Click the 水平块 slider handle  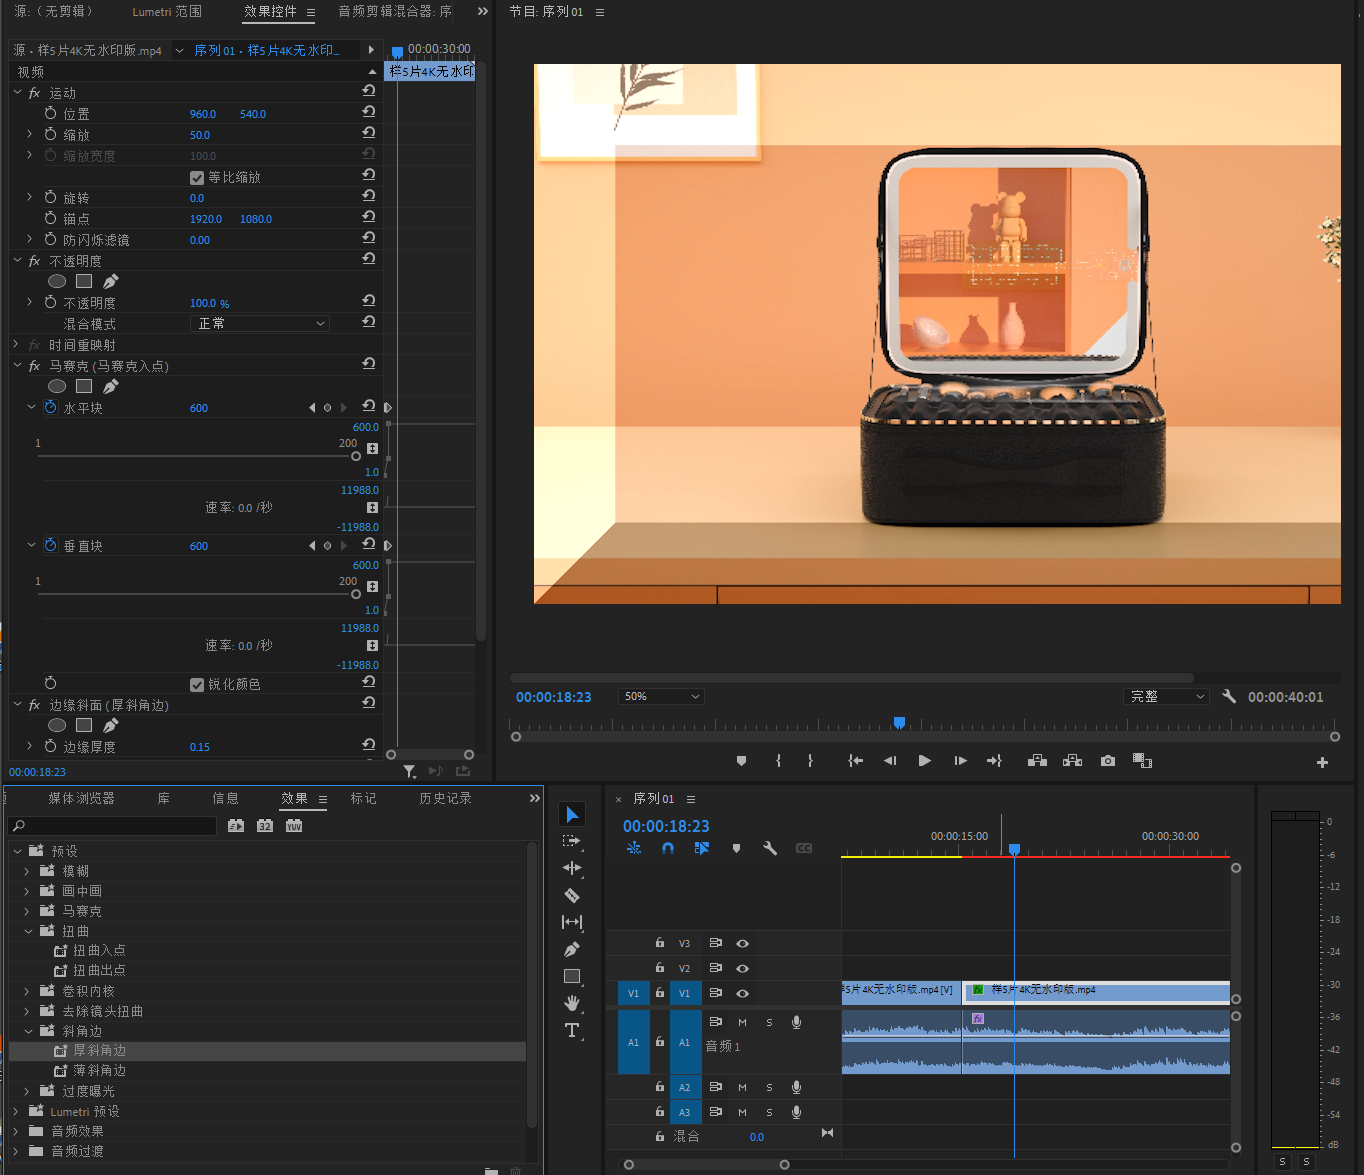(355, 456)
